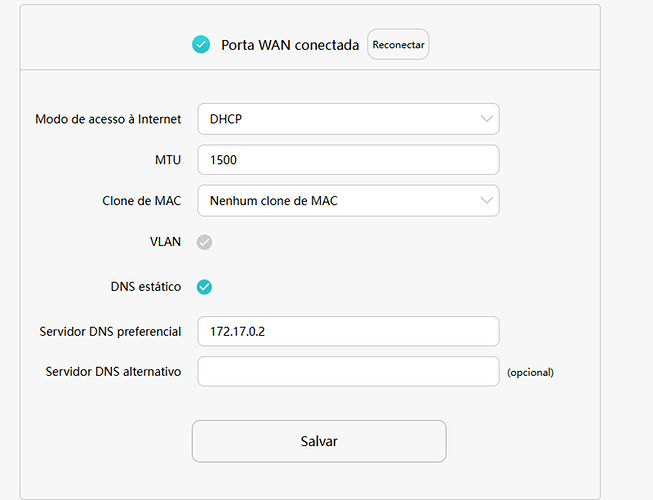Focus the empty alternative DNS server field

click(347, 371)
